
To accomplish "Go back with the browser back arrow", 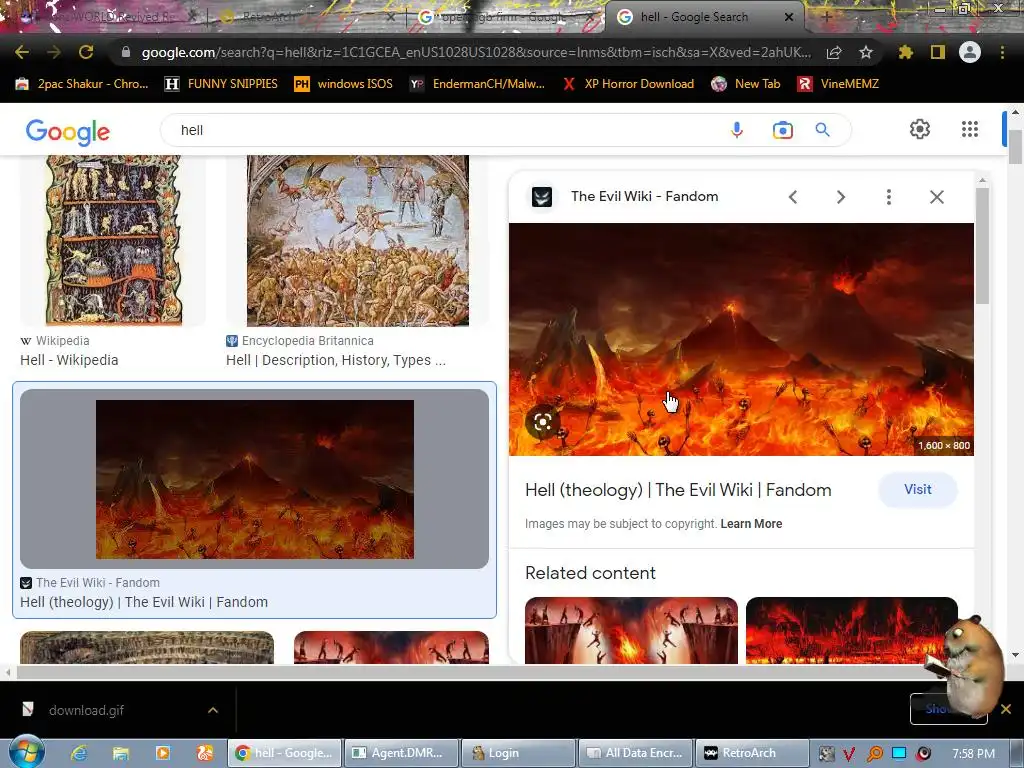I will pyautogui.click(x=22, y=52).
